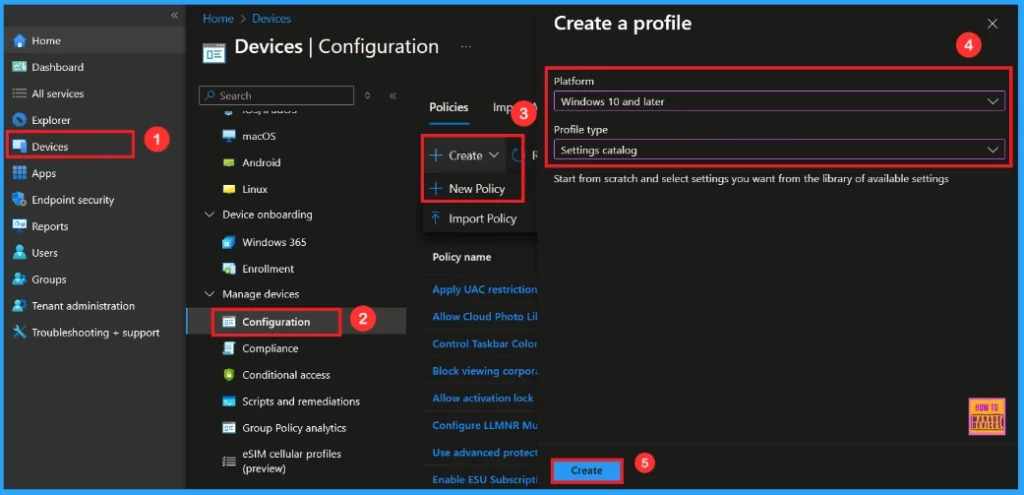Open the Reports icon
The image size is (1024, 495).
pos(20,226)
